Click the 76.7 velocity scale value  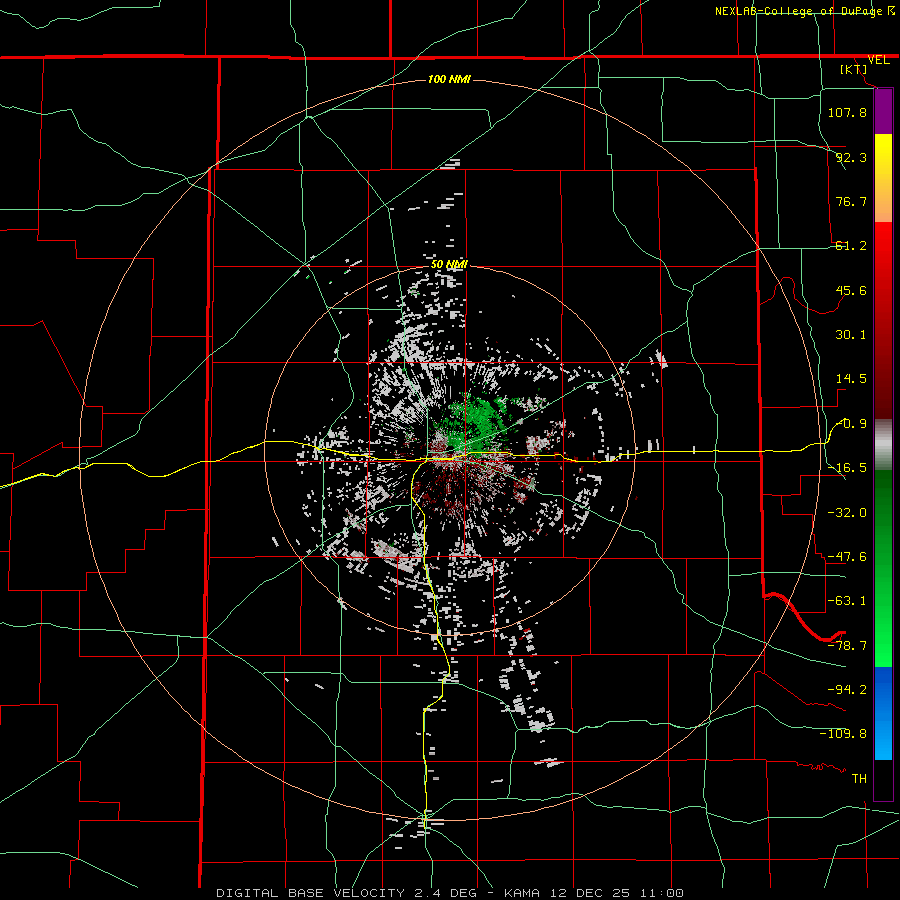pos(851,201)
